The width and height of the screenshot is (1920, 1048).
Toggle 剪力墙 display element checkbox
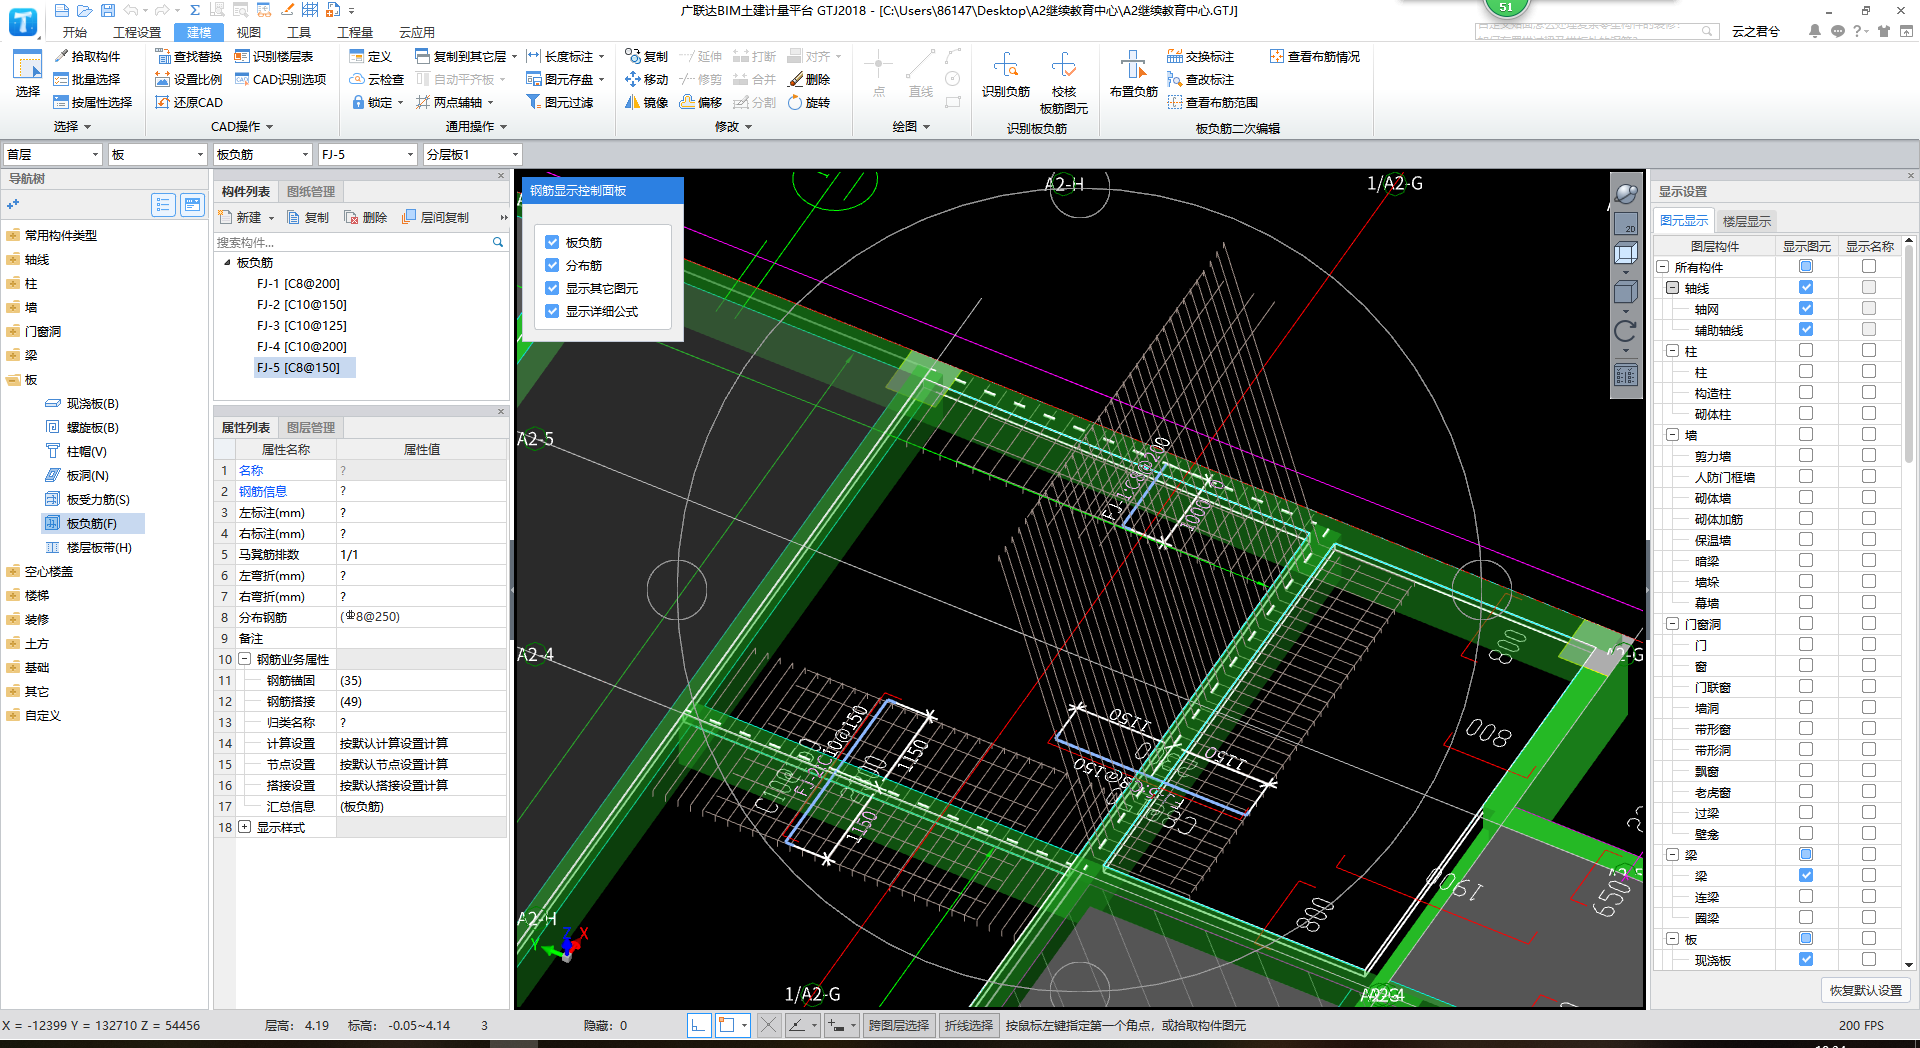click(1806, 455)
